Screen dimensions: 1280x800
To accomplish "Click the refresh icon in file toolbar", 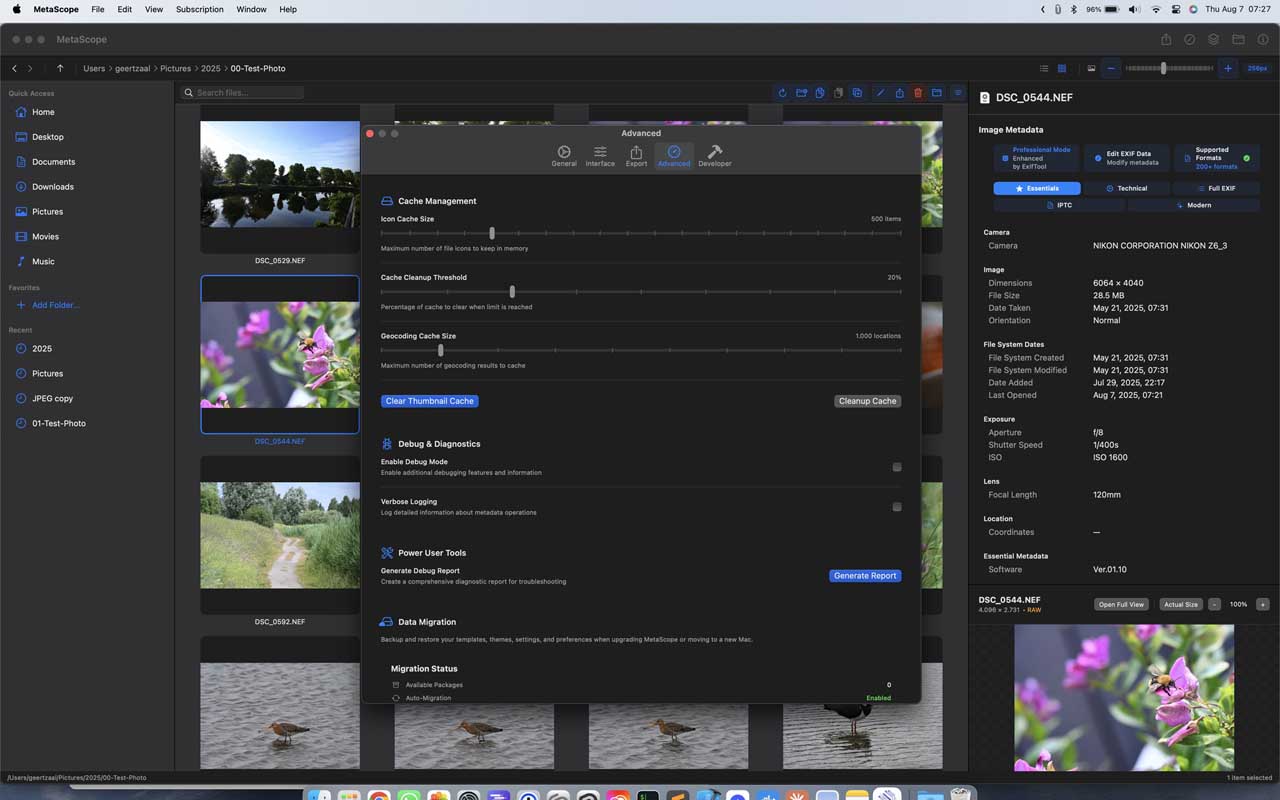I will [x=782, y=93].
